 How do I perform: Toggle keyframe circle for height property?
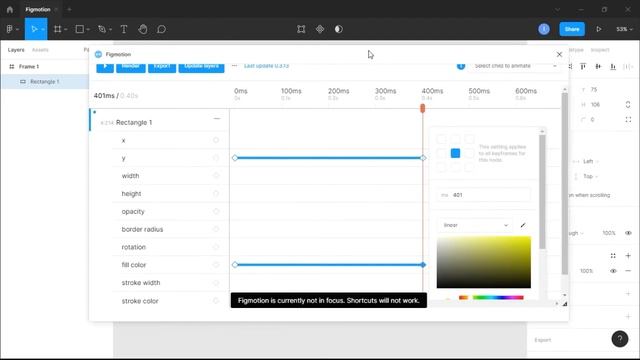(216, 193)
